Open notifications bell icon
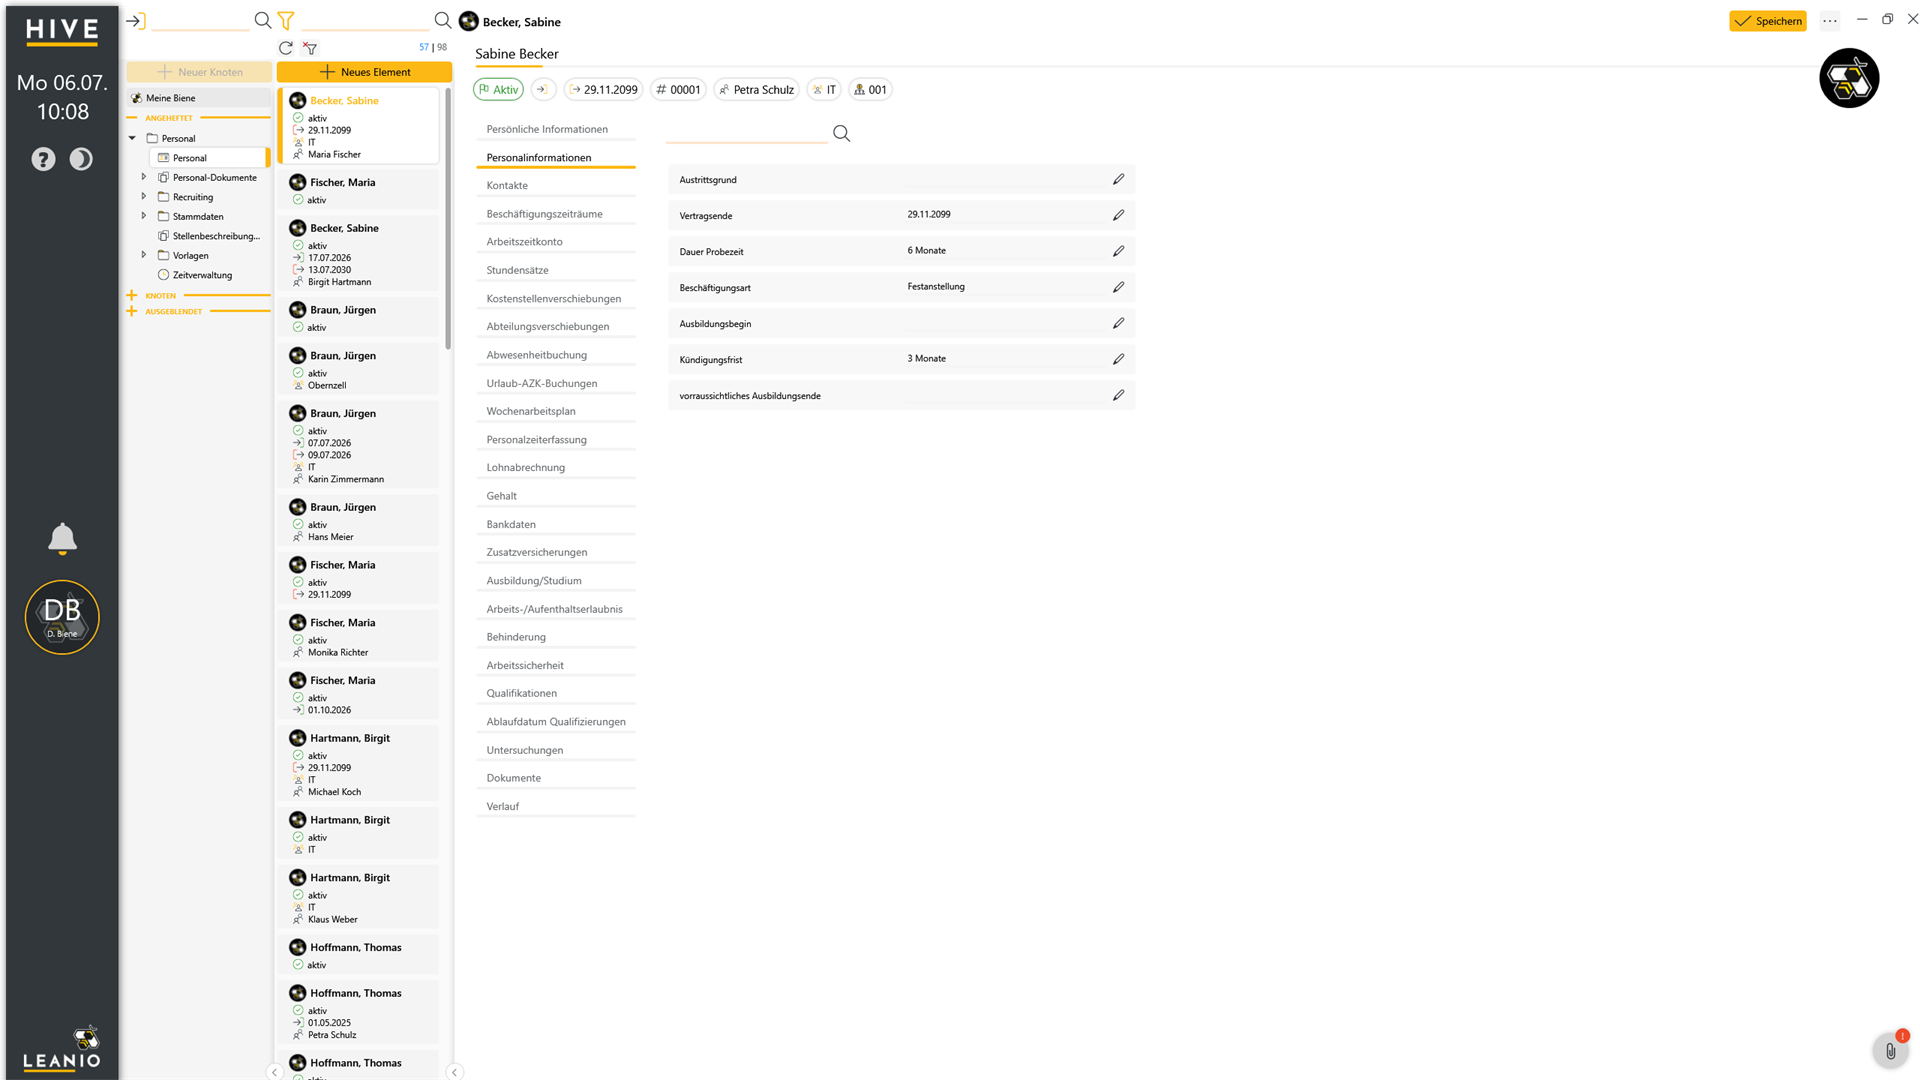The width and height of the screenshot is (1920, 1080). pyautogui.click(x=62, y=538)
